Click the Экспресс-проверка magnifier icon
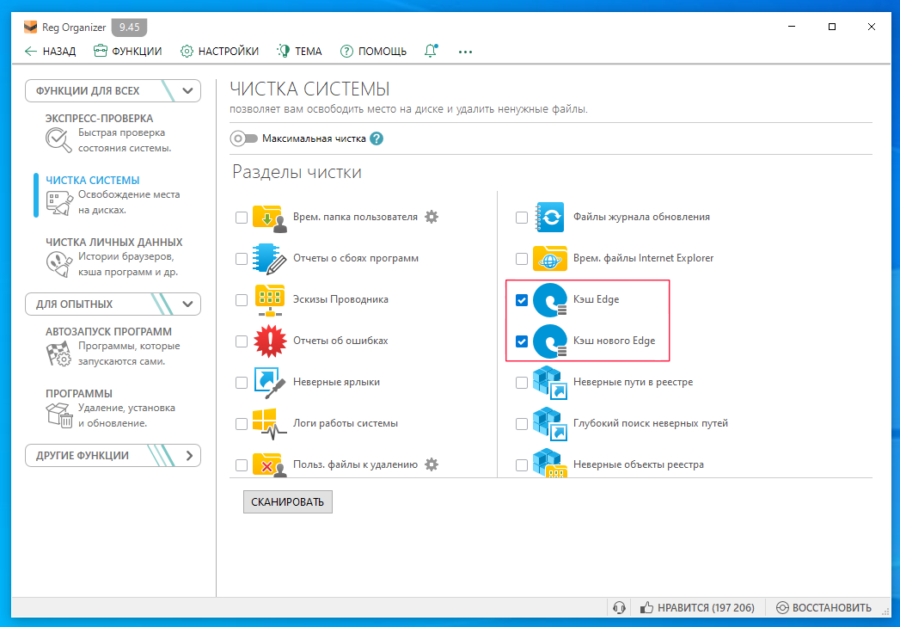Viewport: 900px width, 627px height. coord(59,140)
